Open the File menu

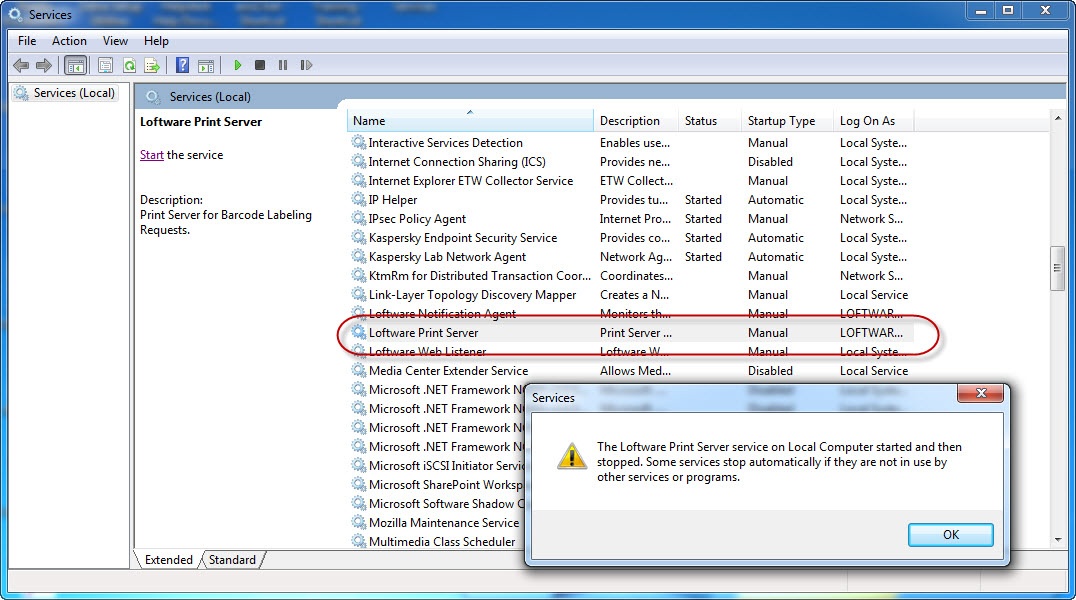click(27, 41)
